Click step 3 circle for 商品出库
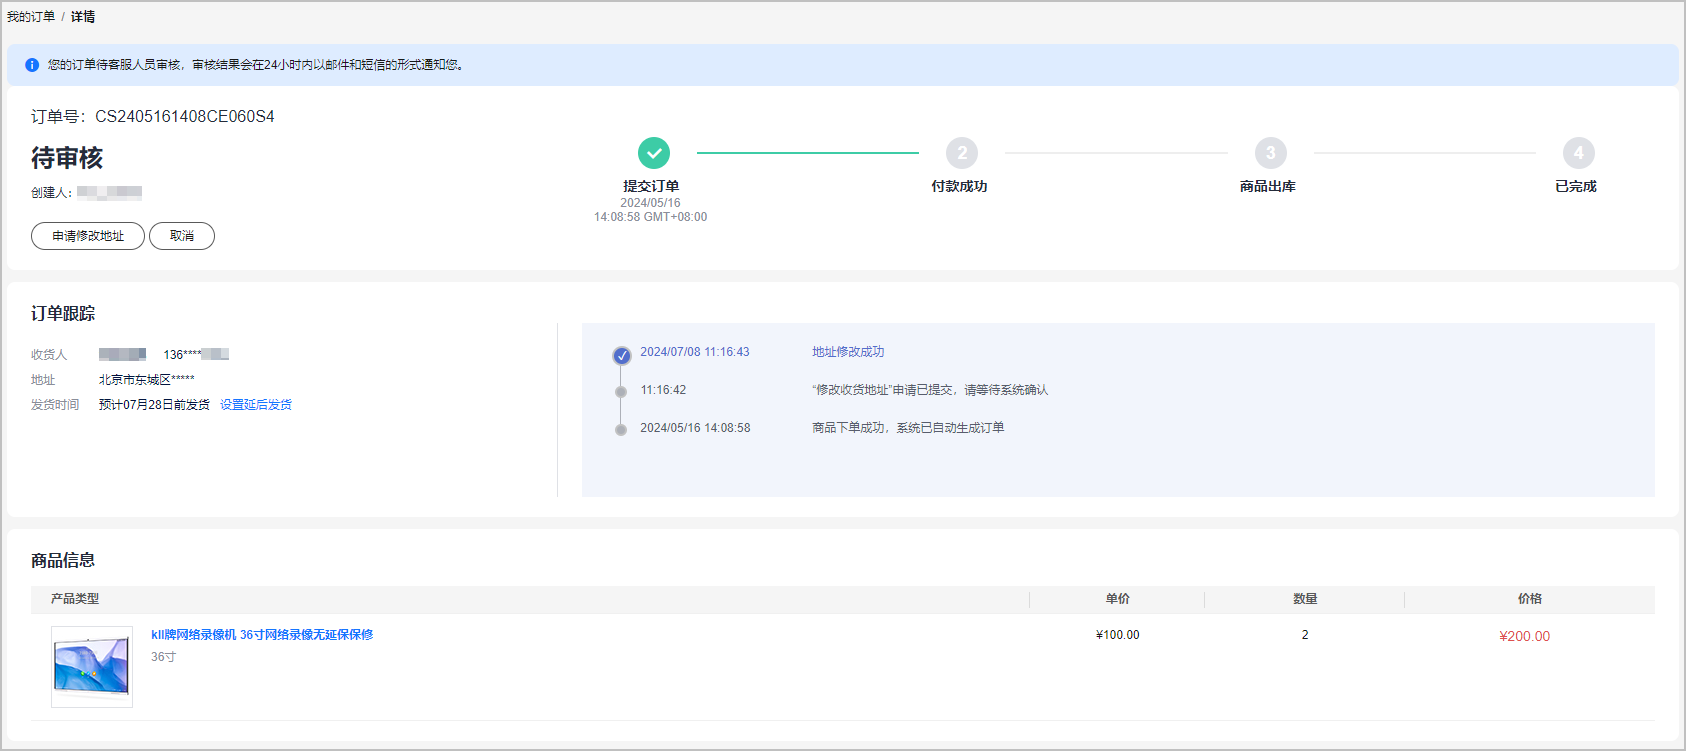This screenshot has height=751, width=1686. [1270, 153]
